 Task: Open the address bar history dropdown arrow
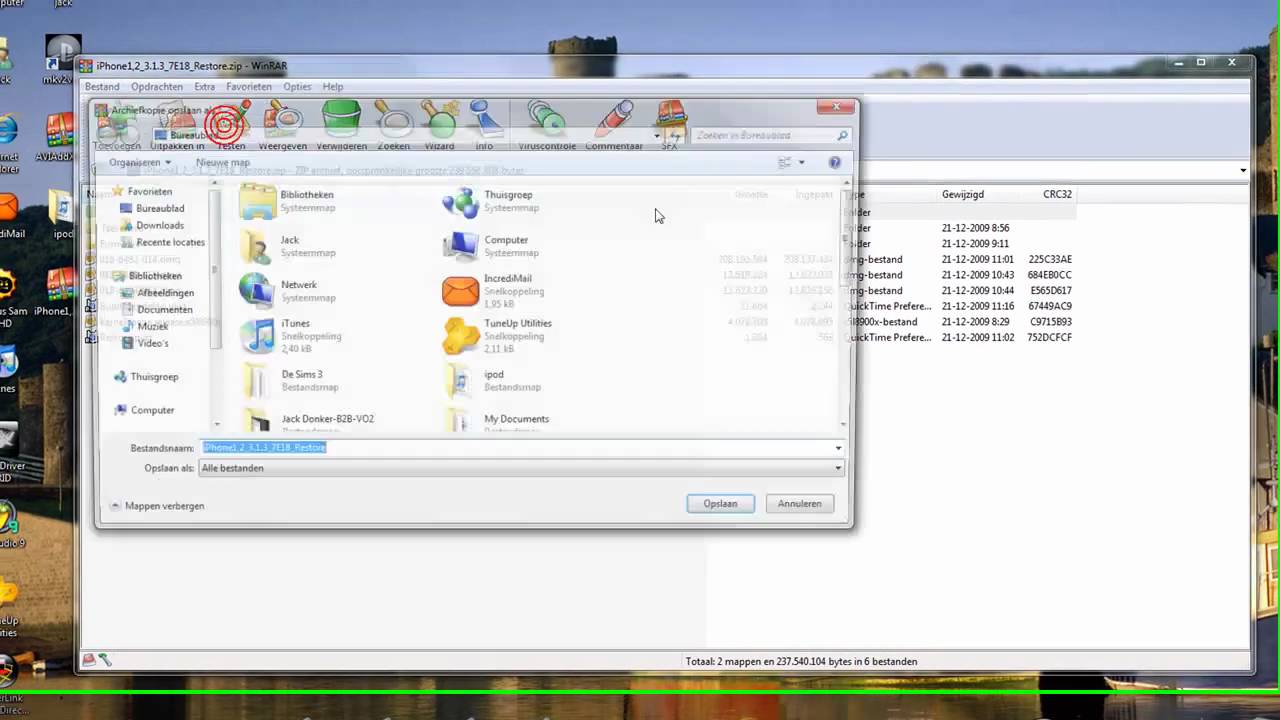657,135
